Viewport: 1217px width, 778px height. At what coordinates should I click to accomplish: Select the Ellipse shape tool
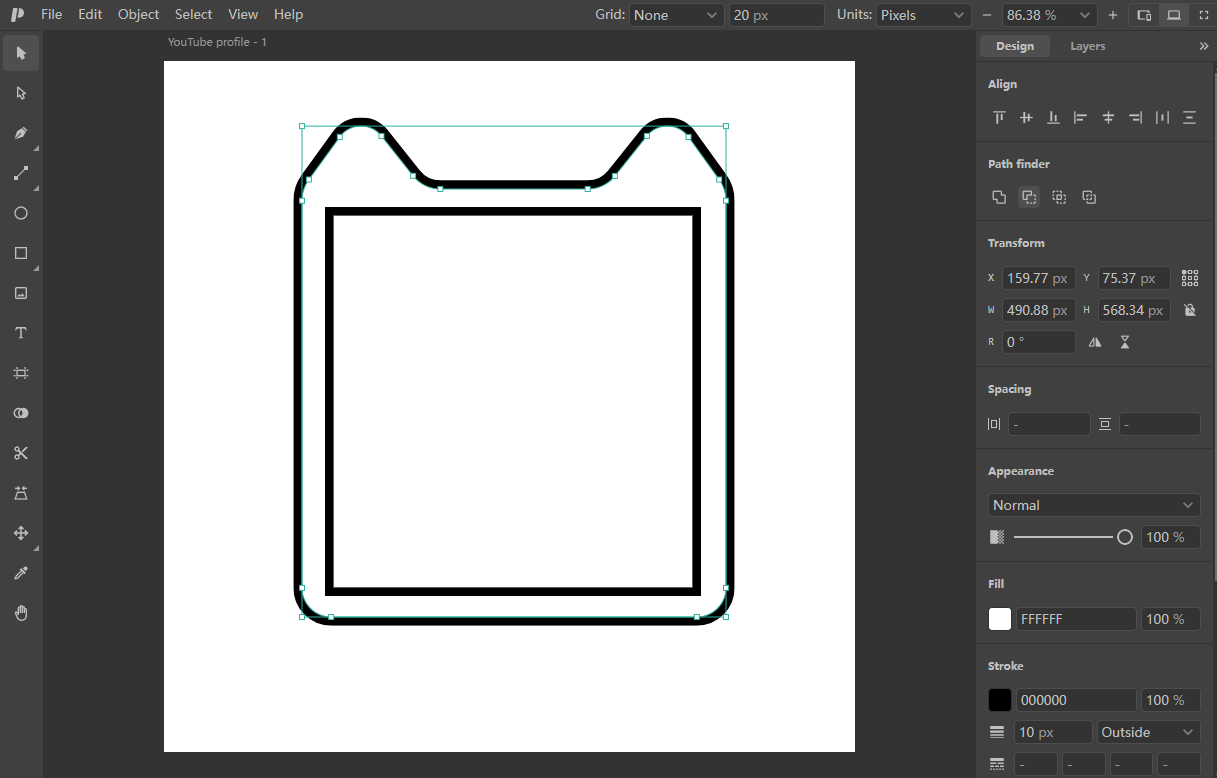(21, 213)
